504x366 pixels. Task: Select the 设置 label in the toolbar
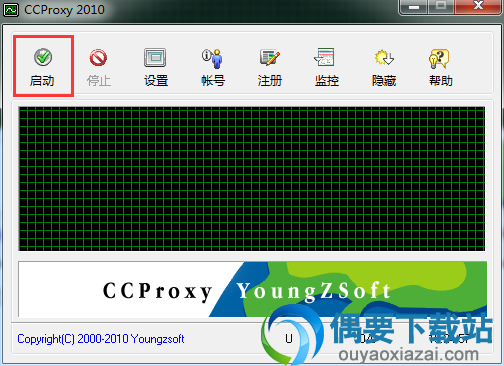pyautogui.click(x=156, y=81)
